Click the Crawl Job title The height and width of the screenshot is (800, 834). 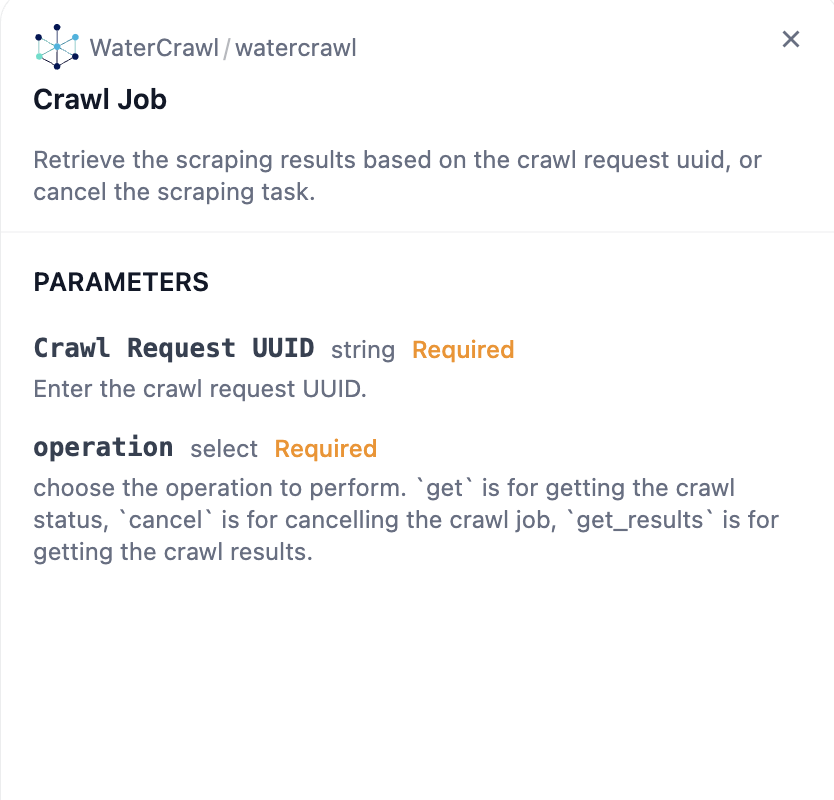click(x=100, y=99)
